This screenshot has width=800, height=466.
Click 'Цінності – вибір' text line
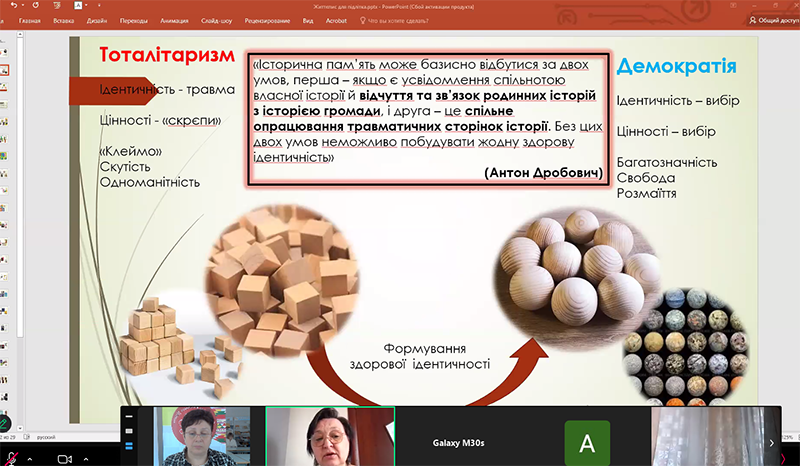(x=666, y=132)
